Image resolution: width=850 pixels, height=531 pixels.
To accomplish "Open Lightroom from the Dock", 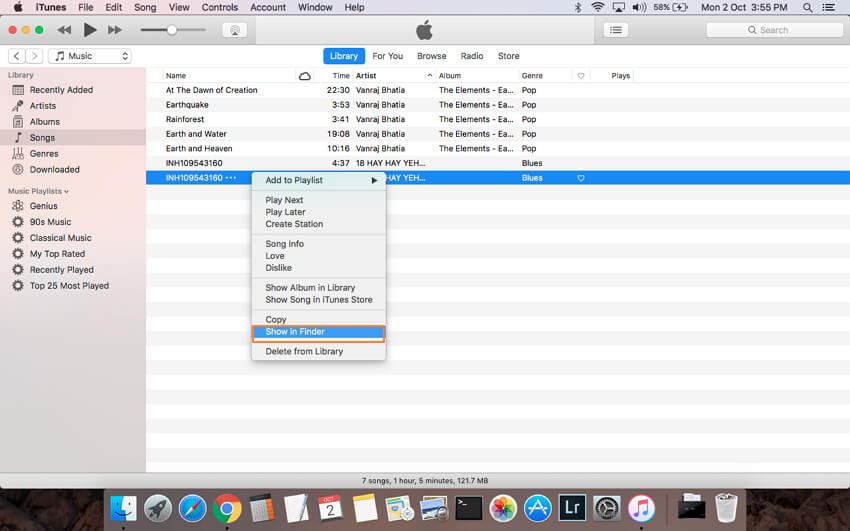I will tap(572, 509).
